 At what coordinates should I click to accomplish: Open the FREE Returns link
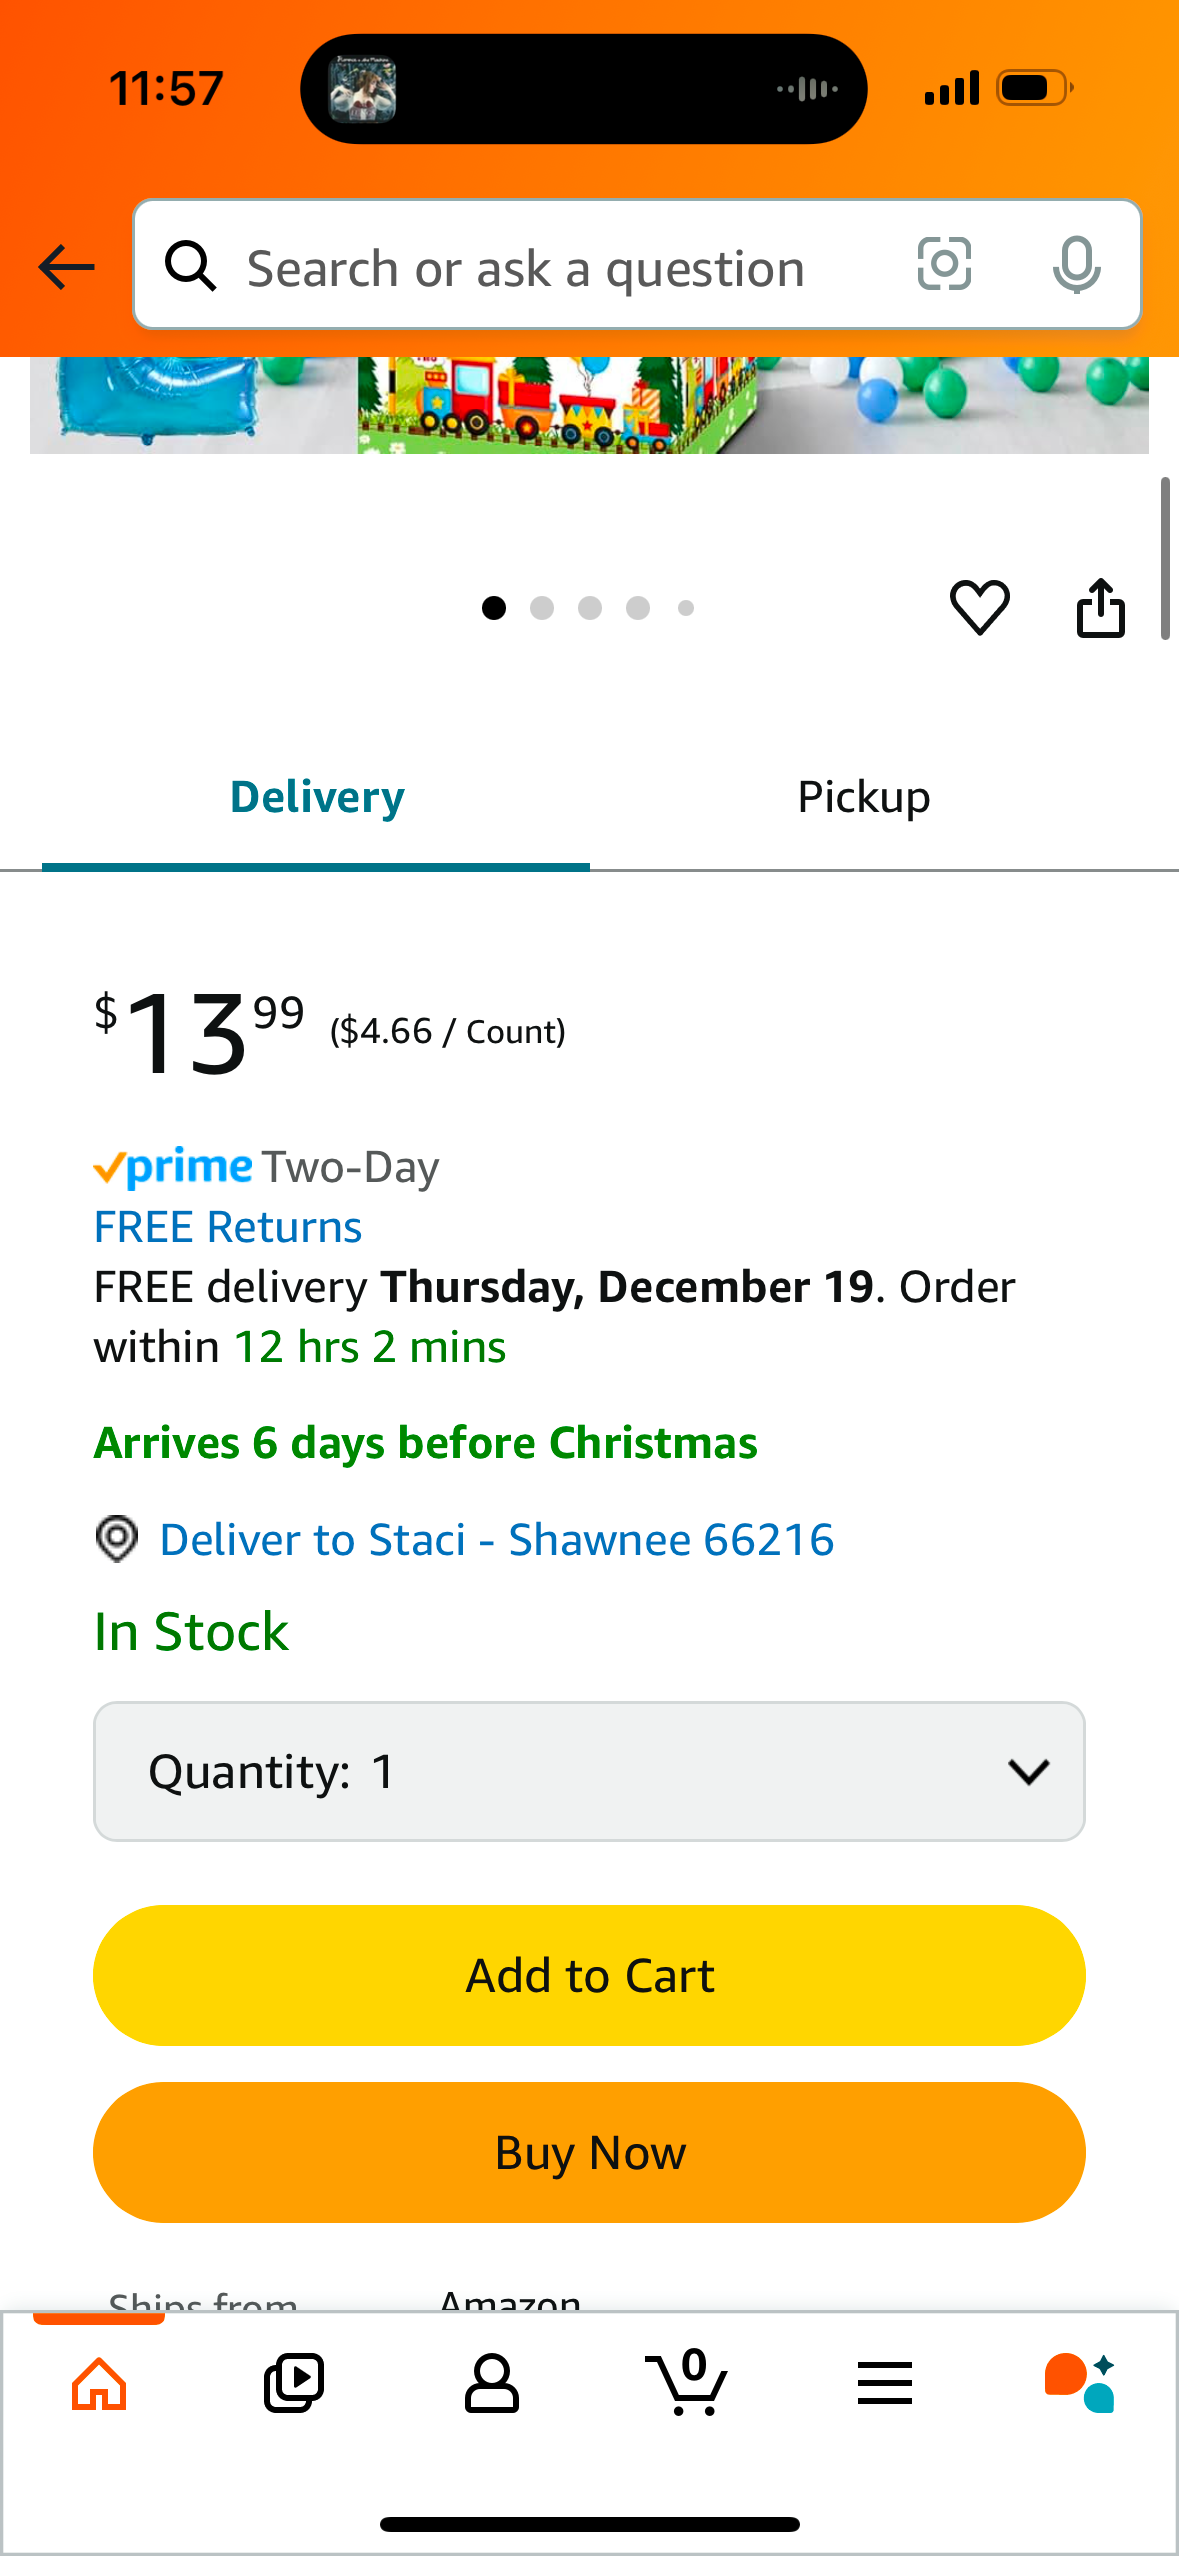point(228,1227)
